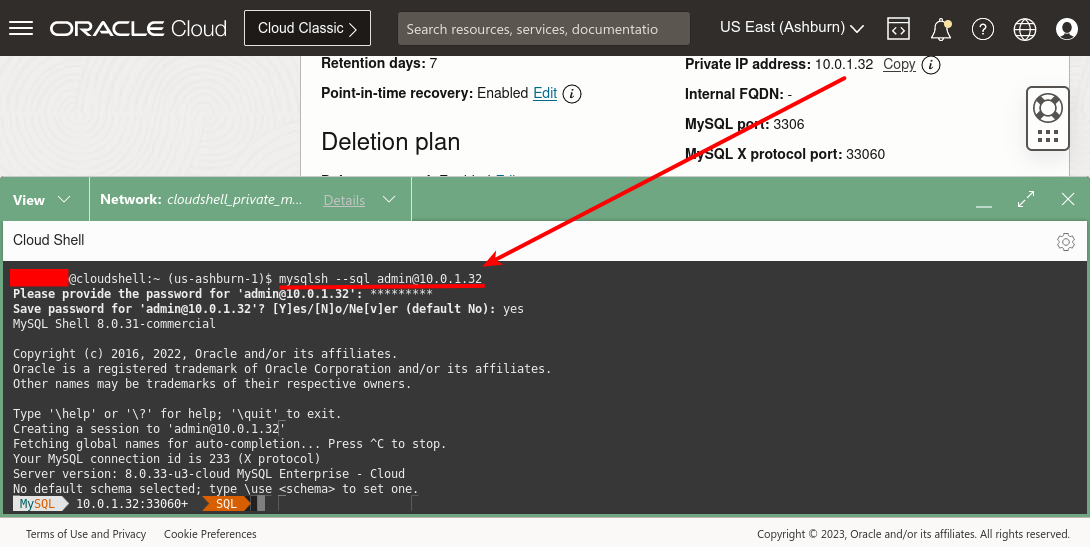Open Cookie Preferences link
The width and height of the screenshot is (1090, 547).
[210, 534]
